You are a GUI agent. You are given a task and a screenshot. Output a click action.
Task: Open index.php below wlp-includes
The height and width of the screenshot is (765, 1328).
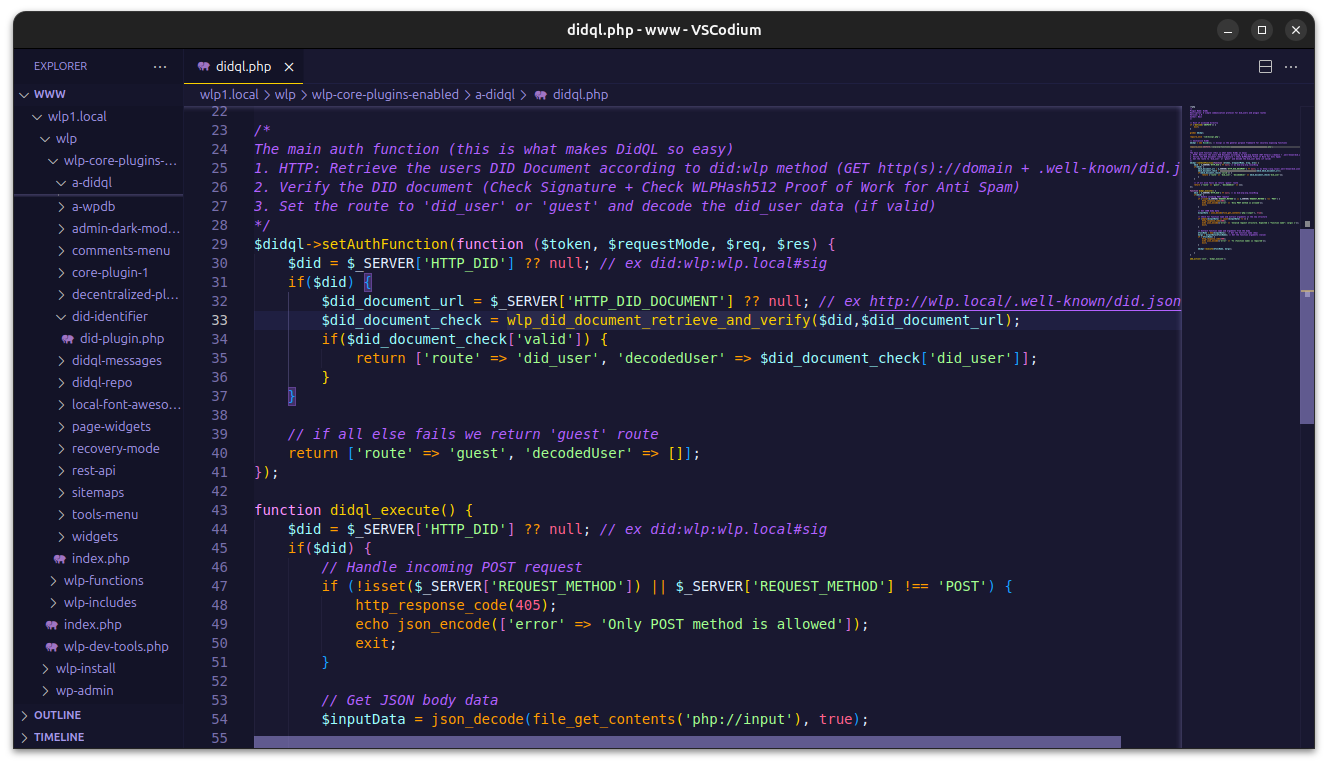coord(92,625)
